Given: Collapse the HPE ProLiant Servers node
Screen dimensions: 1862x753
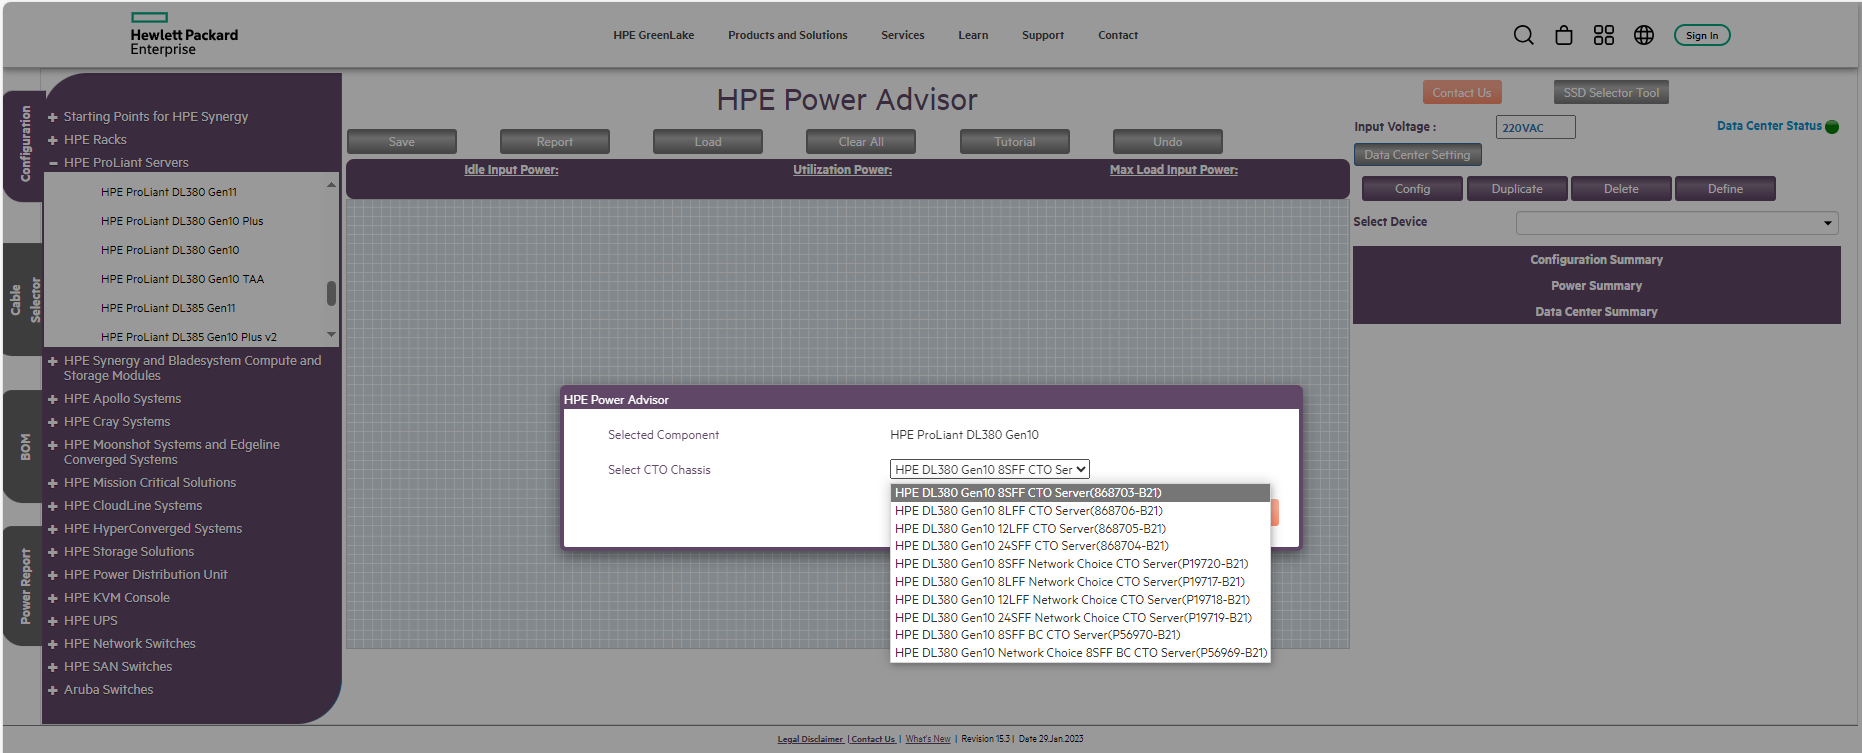Looking at the screenshot, I should [53, 163].
